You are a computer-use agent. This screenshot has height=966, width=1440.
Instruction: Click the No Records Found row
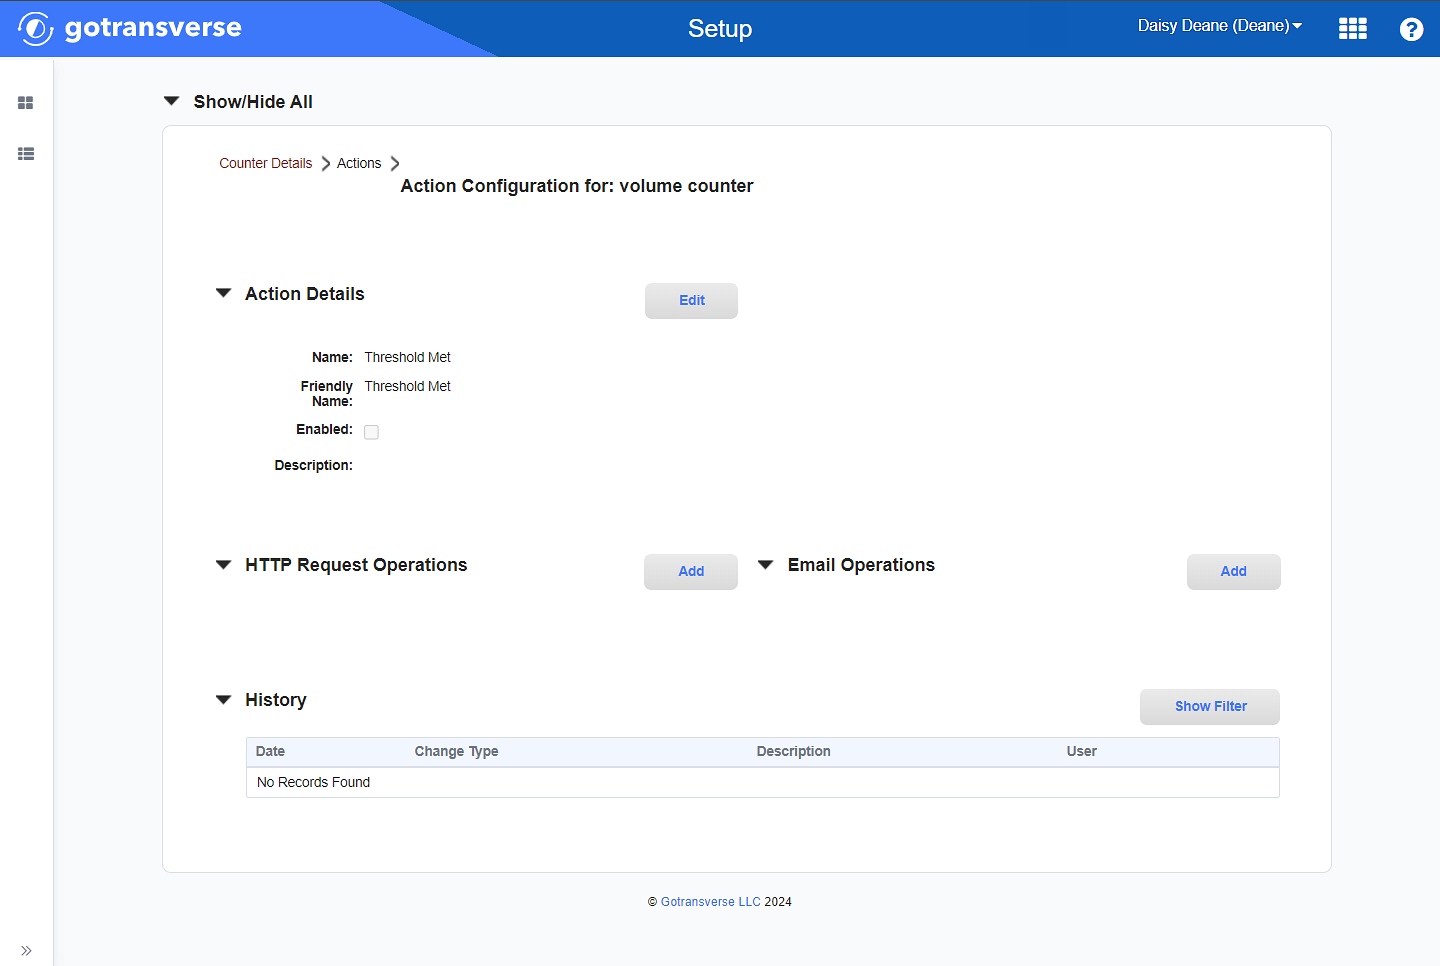pos(763,782)
